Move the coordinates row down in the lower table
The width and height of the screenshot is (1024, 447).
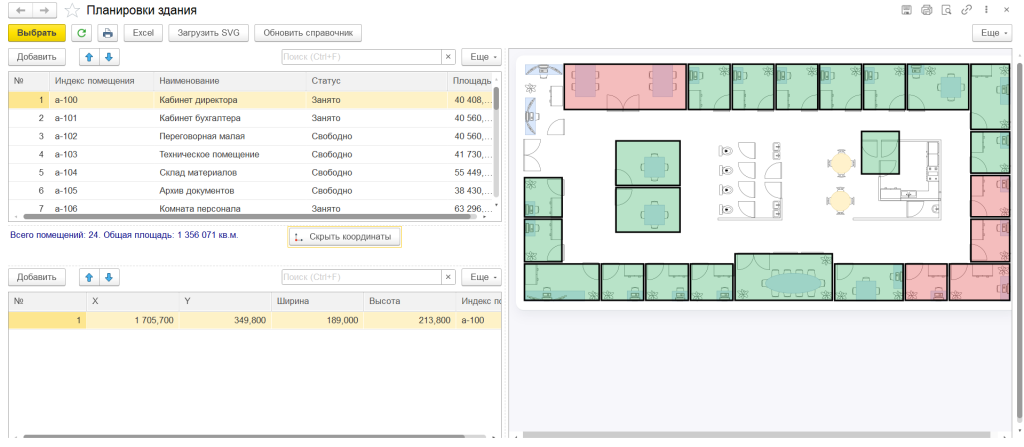(110, 277)
